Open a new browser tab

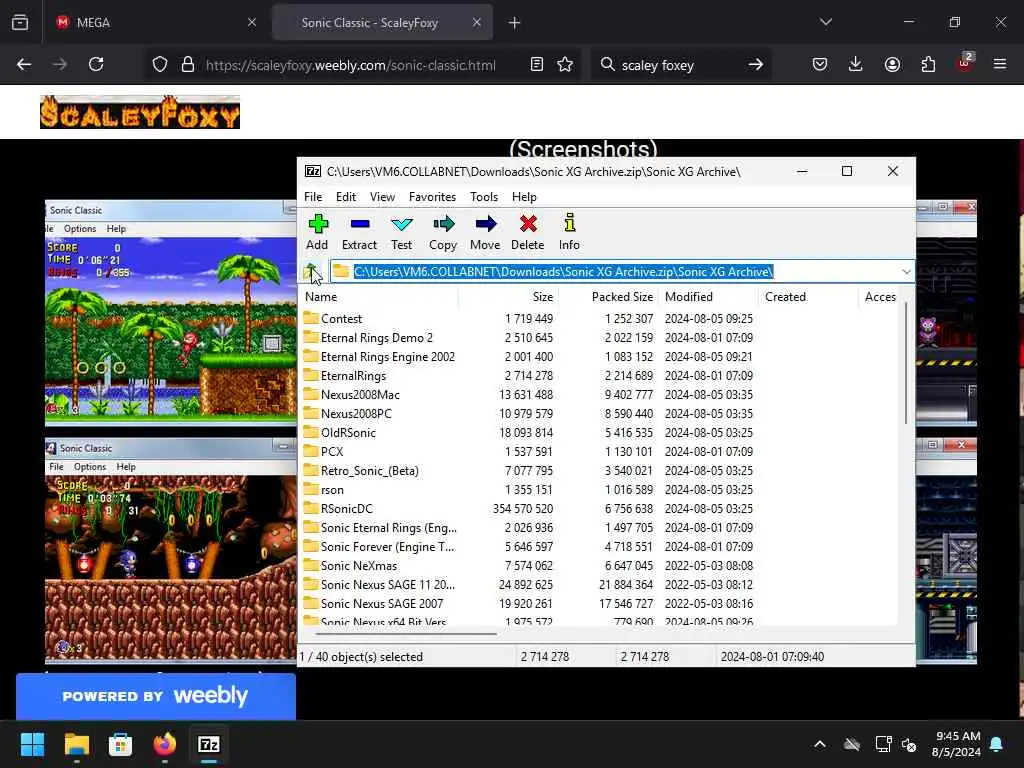tap(515, 23)
